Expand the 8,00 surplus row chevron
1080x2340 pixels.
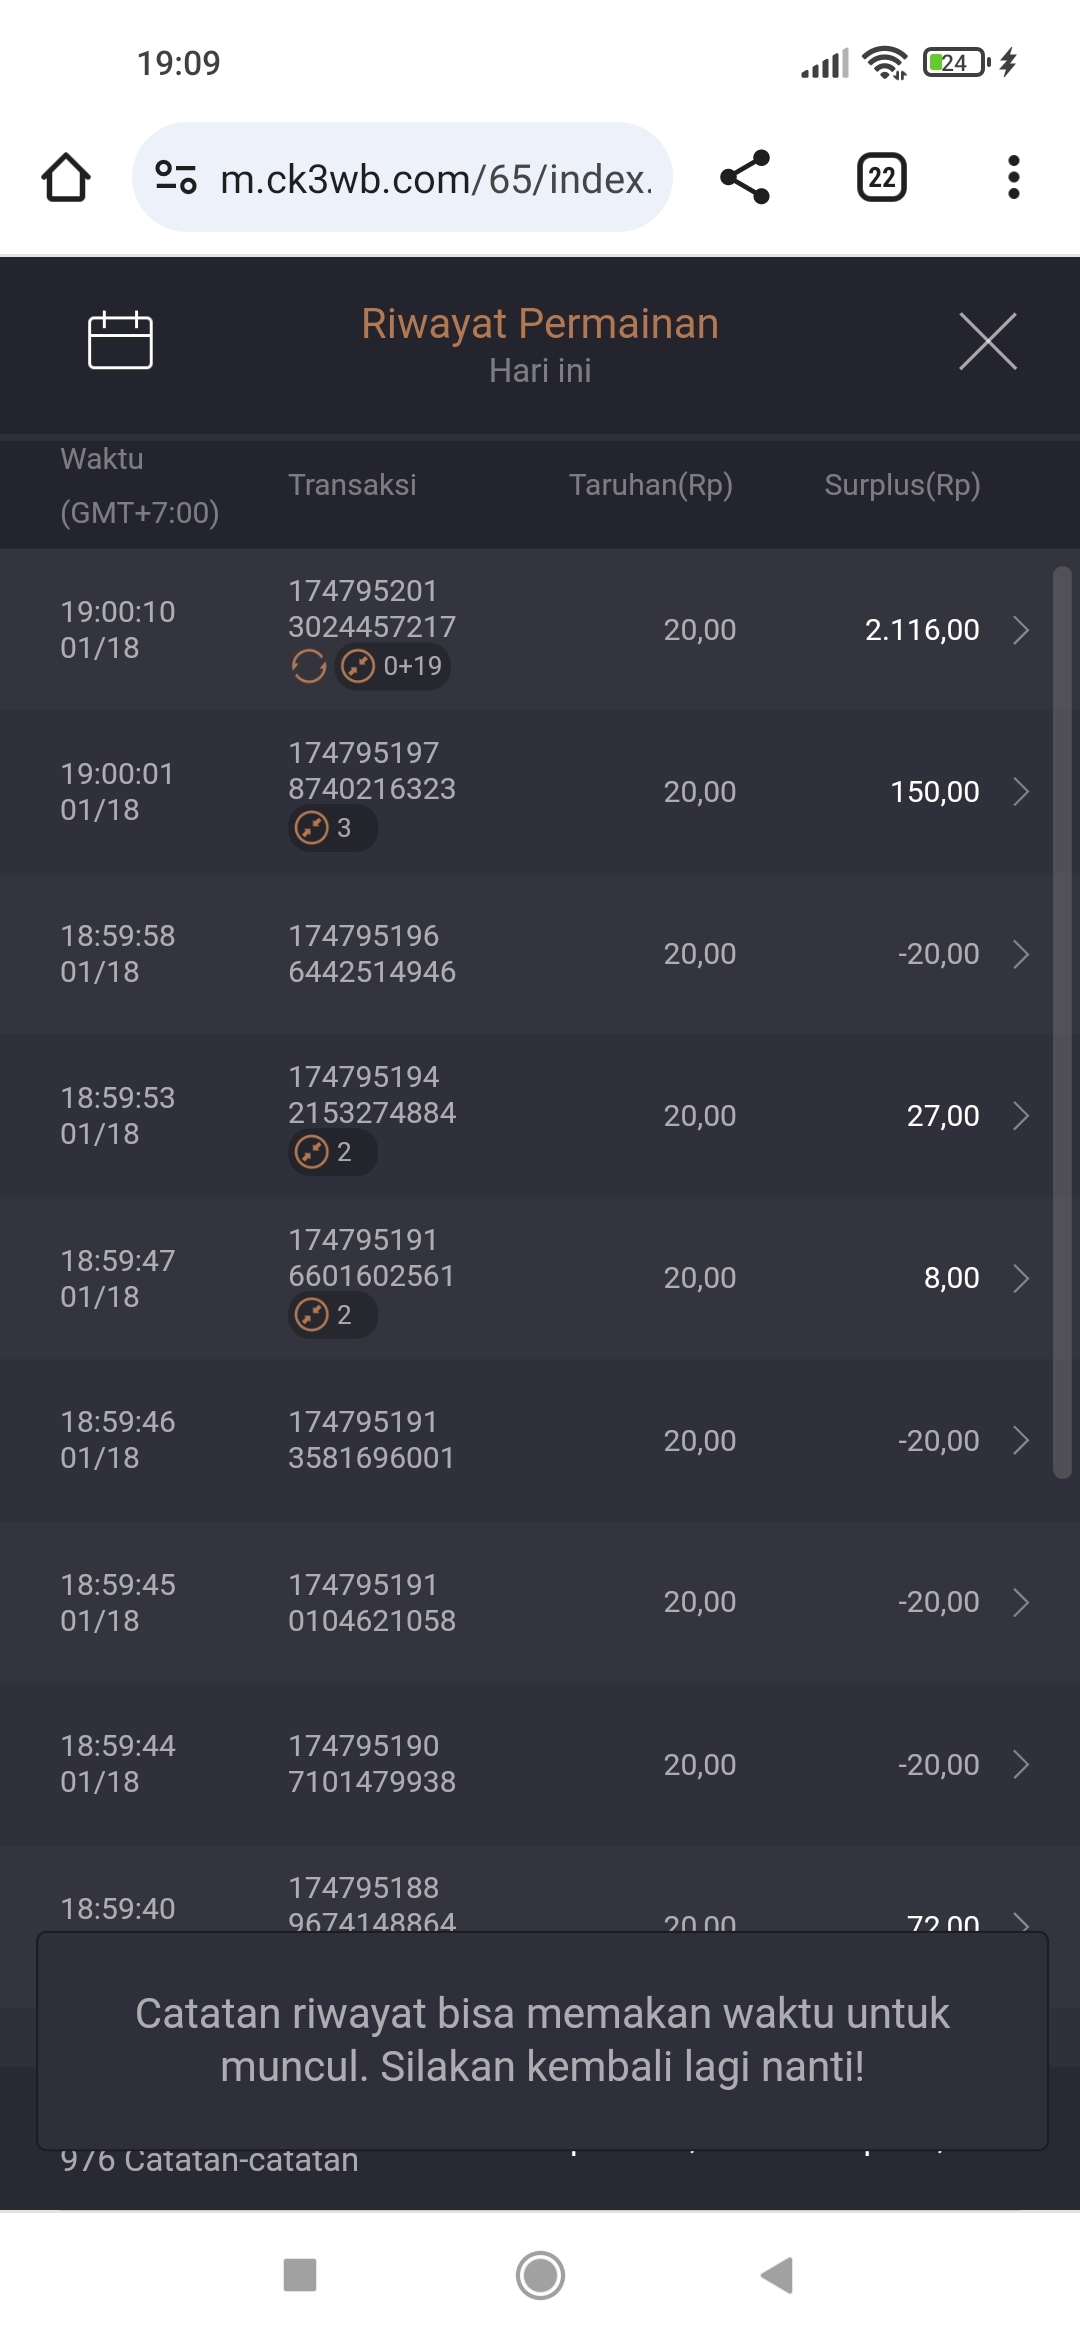coord(1021,1278)
